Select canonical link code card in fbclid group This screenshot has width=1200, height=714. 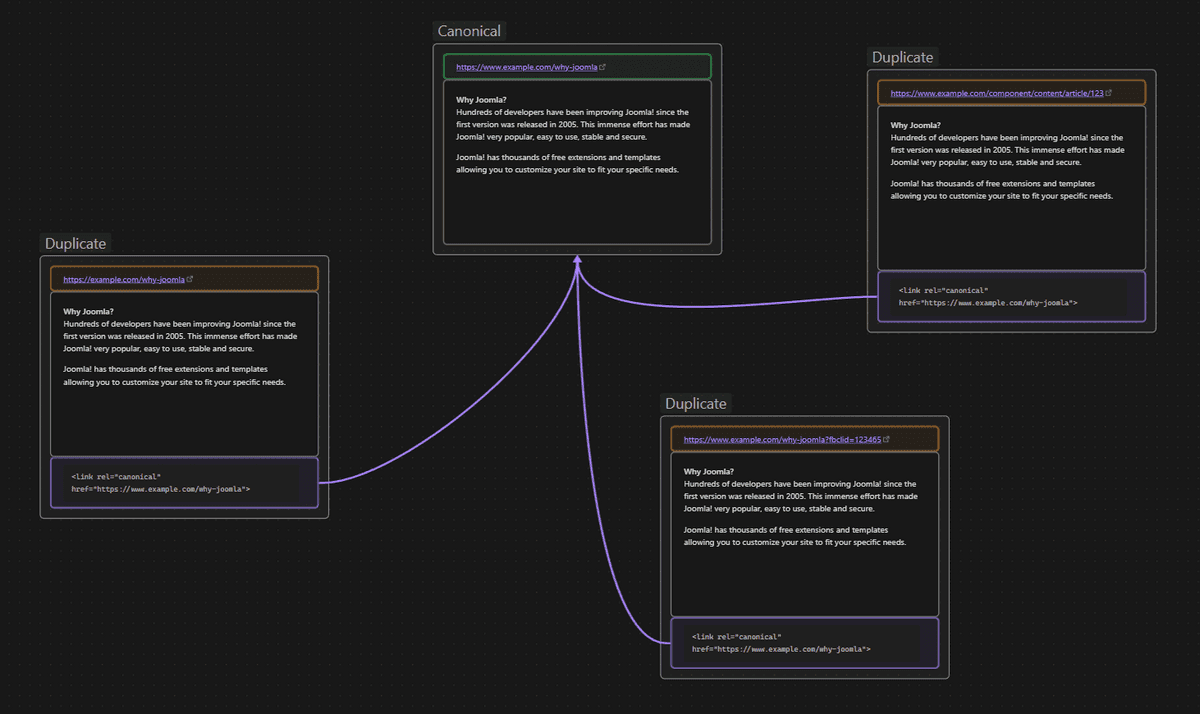point(804,643)
